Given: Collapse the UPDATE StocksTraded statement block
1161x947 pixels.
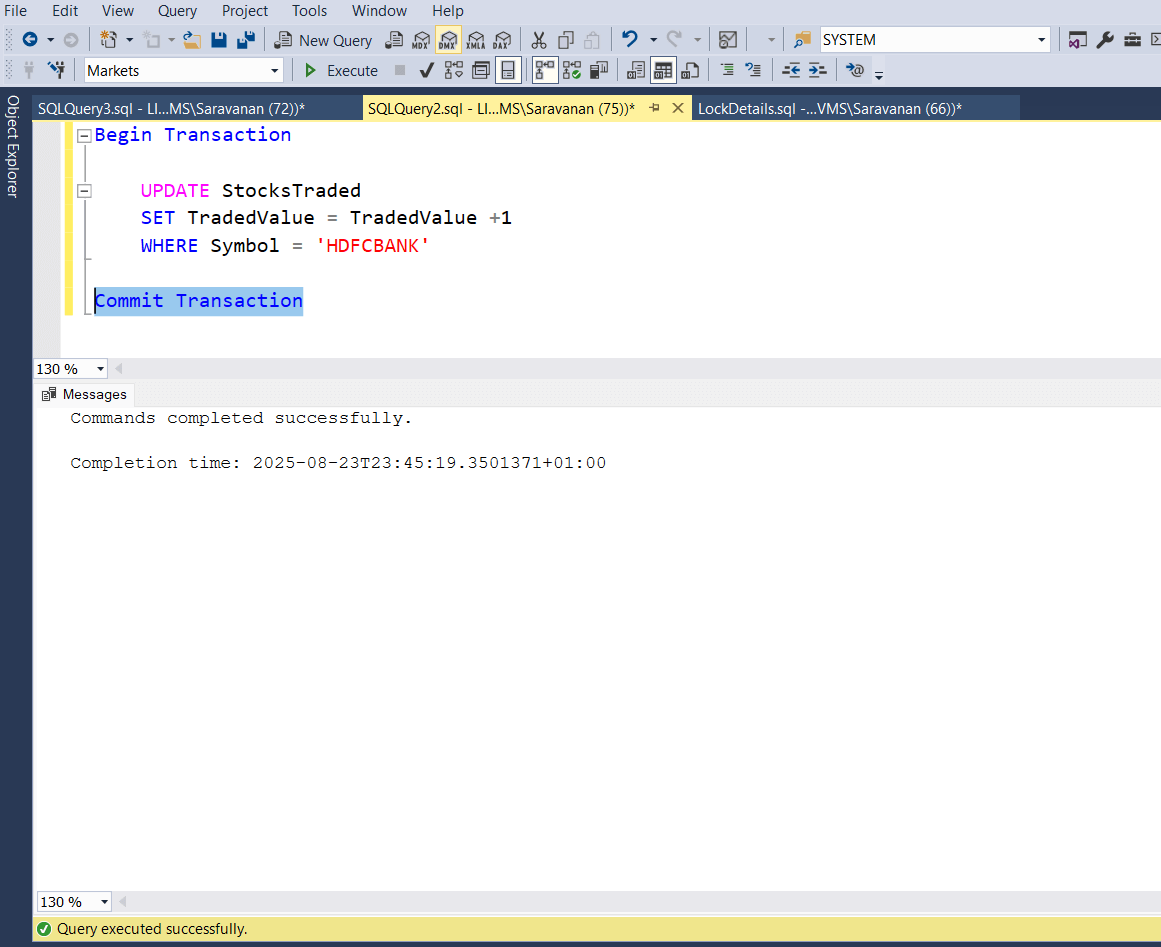Looking at the screenshot, I should click(x=84, y=191).
